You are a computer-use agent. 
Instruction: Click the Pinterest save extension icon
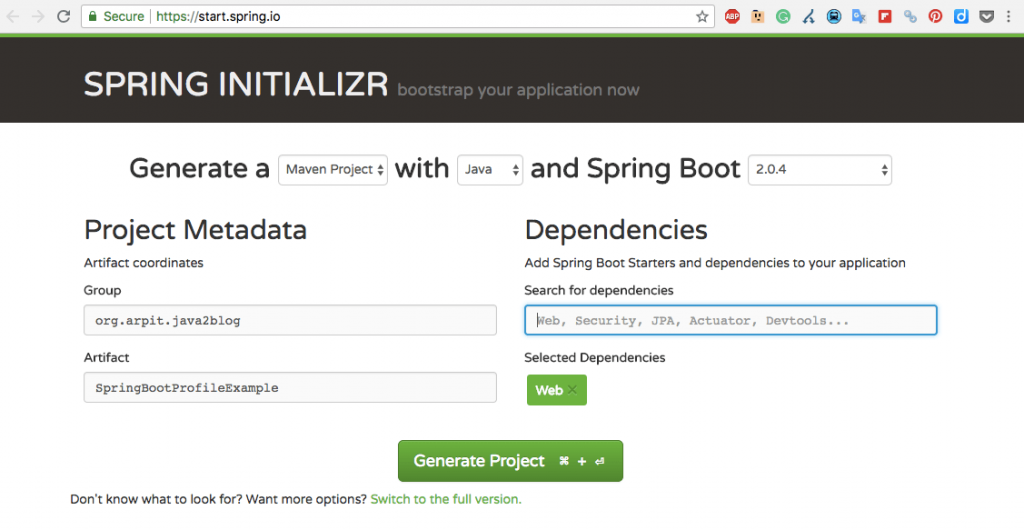click(936, 16)
